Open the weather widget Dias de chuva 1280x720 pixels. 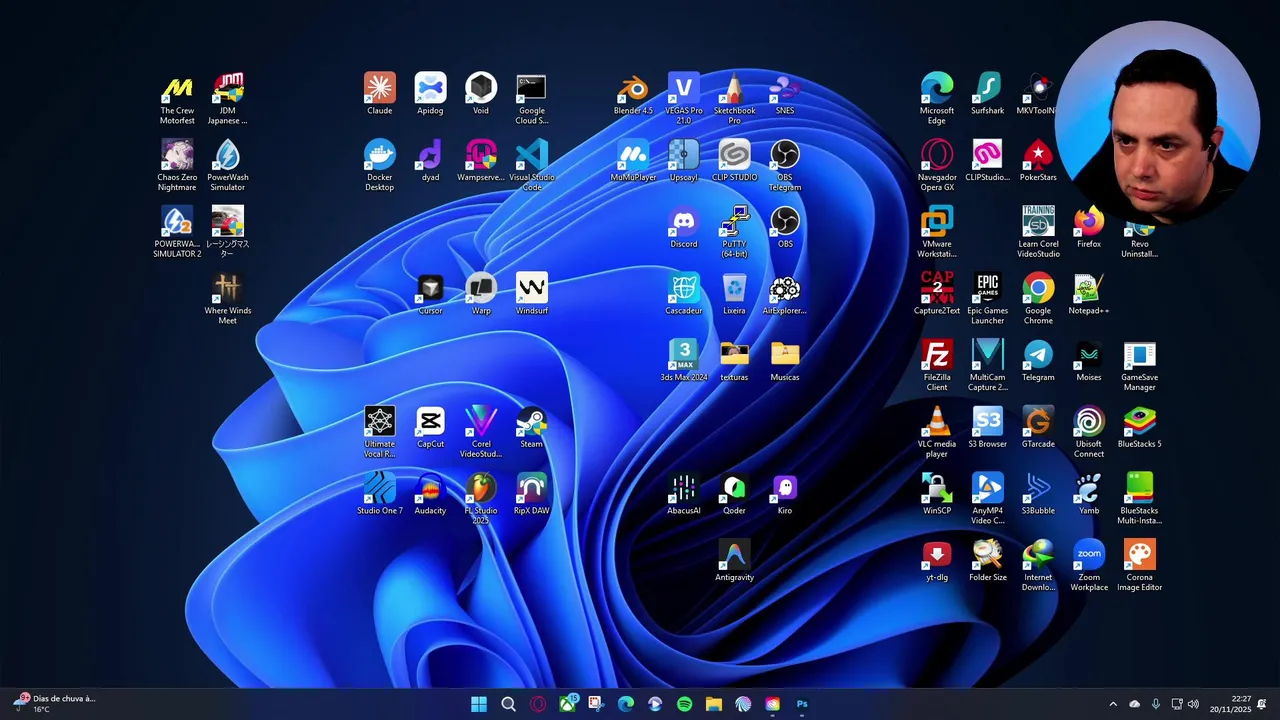[55, 704]
